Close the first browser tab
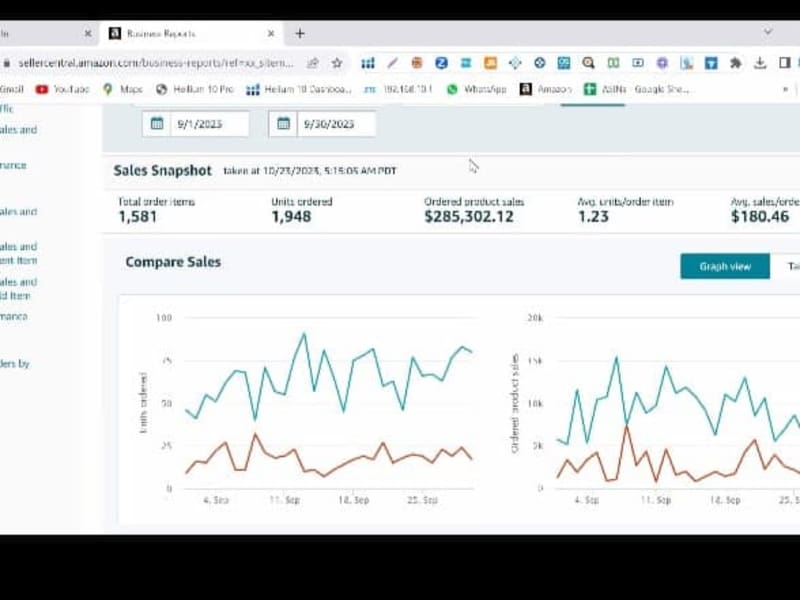 pos(88,34)
